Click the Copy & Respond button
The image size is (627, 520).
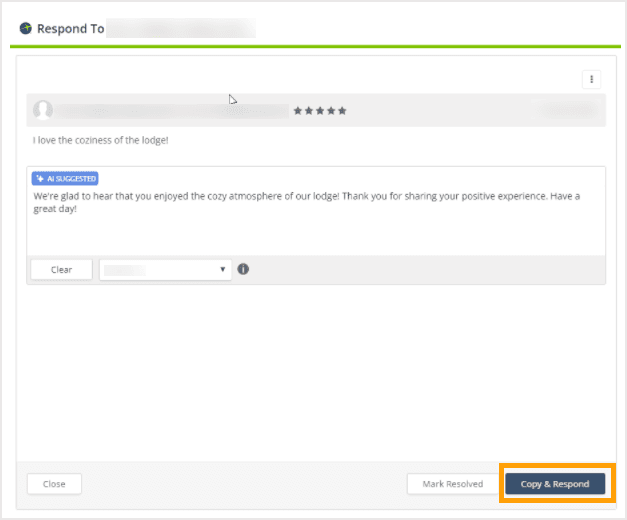555,484
